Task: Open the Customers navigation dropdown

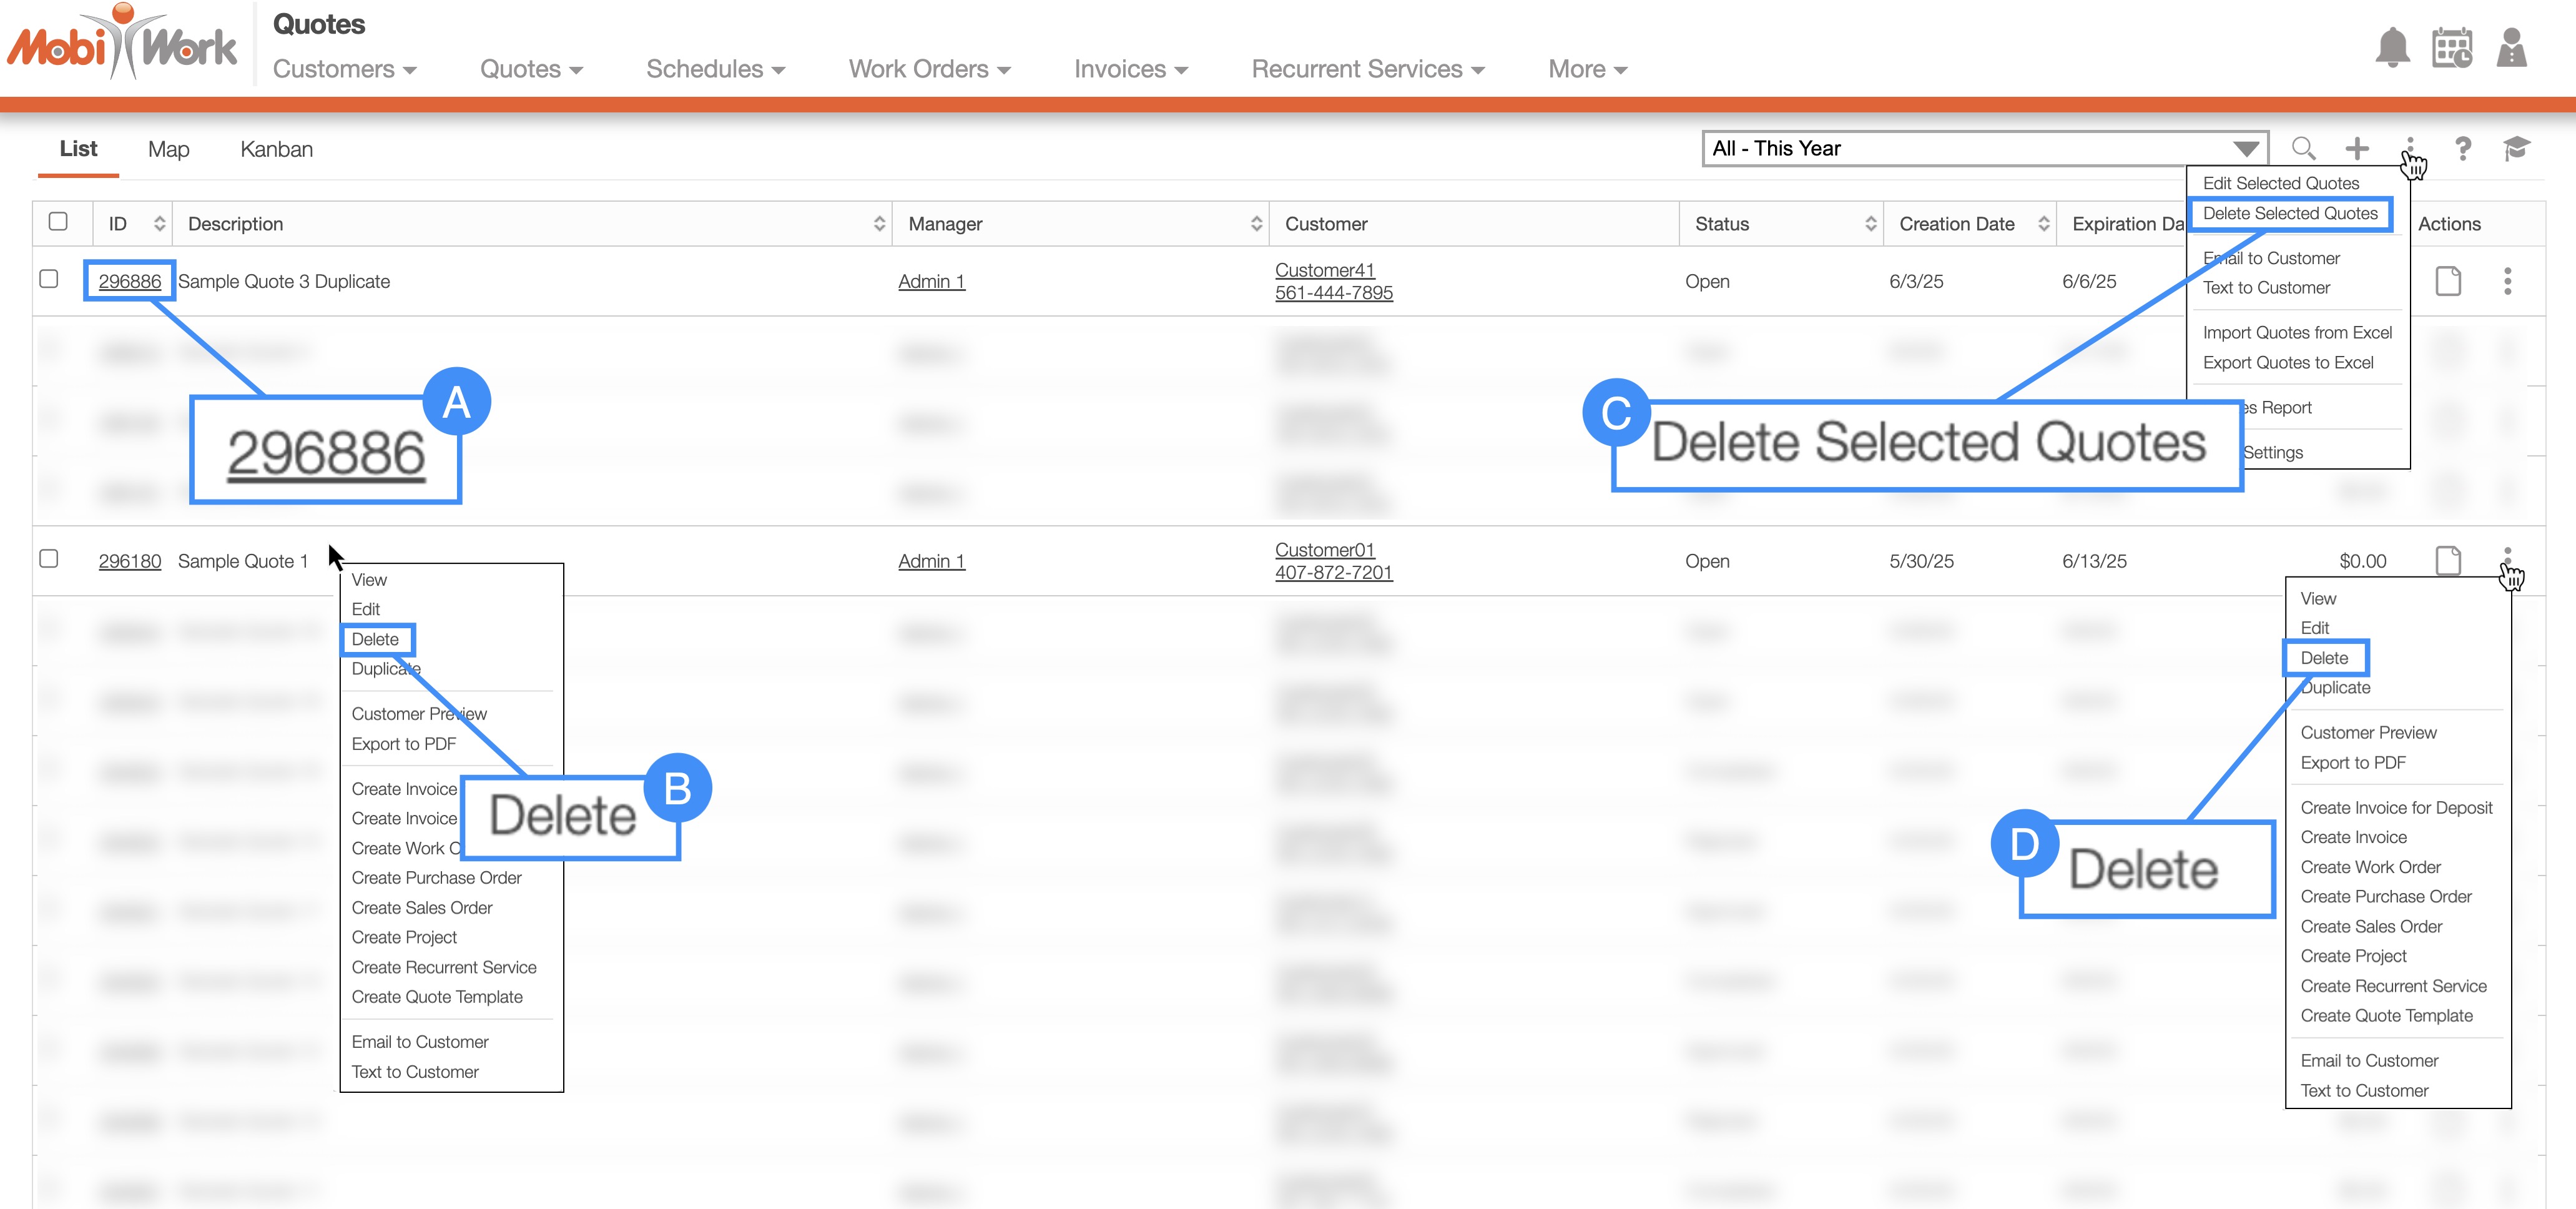Action: tap(344, 69)
